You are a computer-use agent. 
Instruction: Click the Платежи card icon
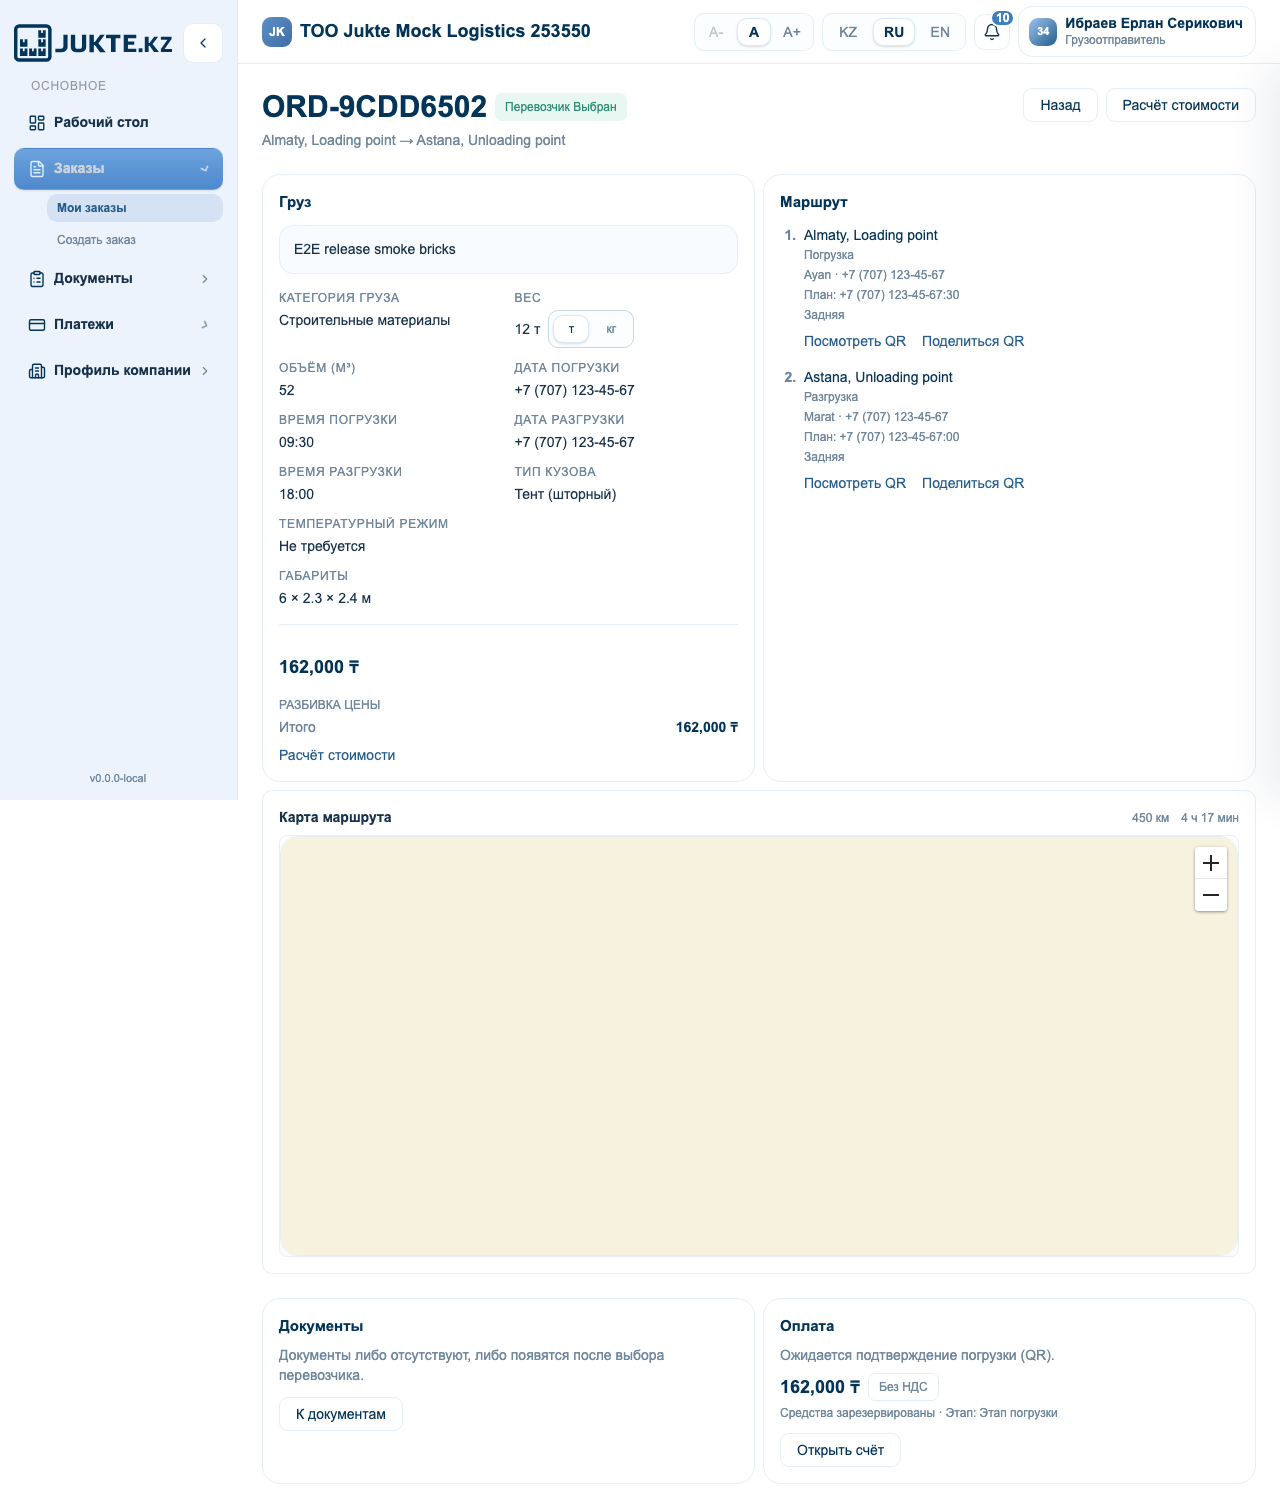(37, 325)
